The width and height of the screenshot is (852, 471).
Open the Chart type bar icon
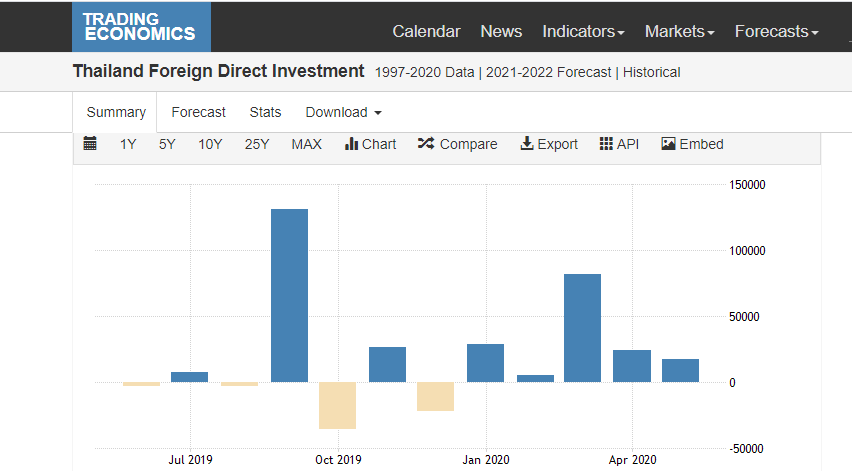click(351, 144)
